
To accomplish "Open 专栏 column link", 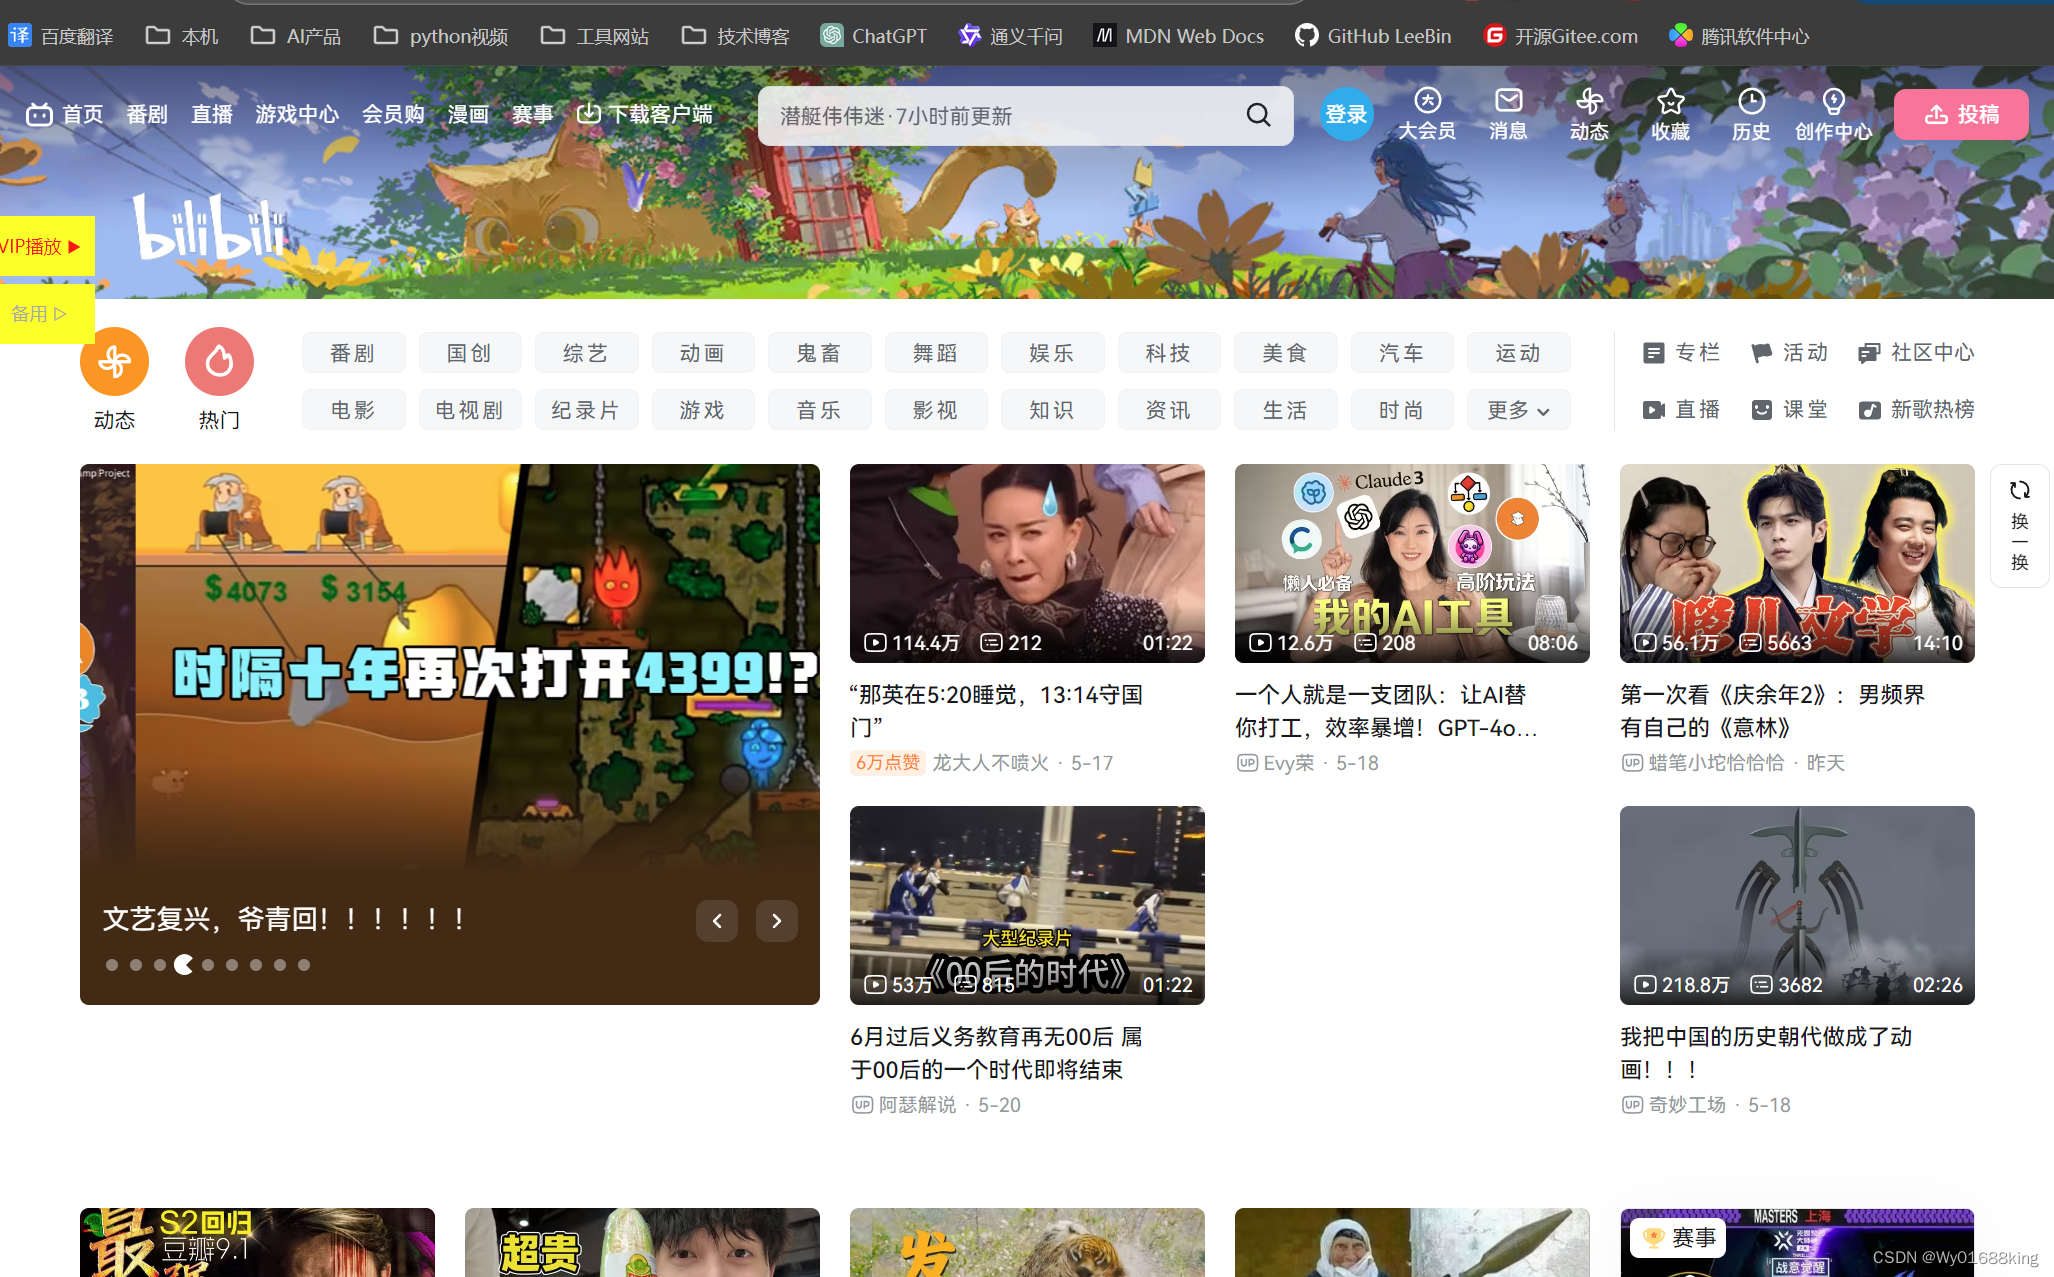I will 1681,352.
